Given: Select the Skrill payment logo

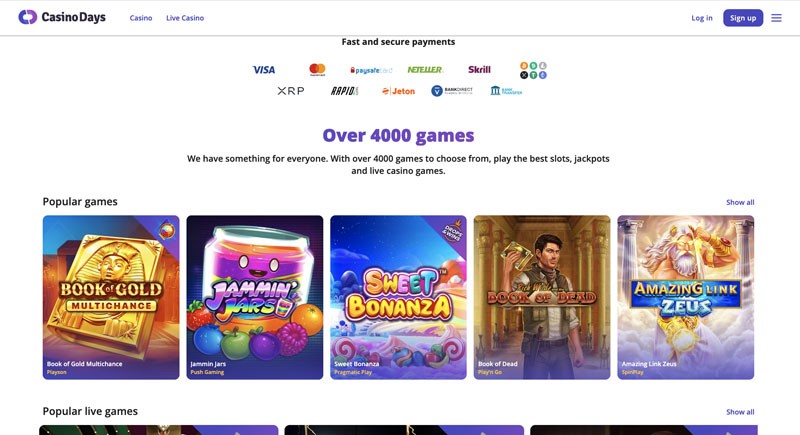Looking at the screenshot, I should pos(479,69).
